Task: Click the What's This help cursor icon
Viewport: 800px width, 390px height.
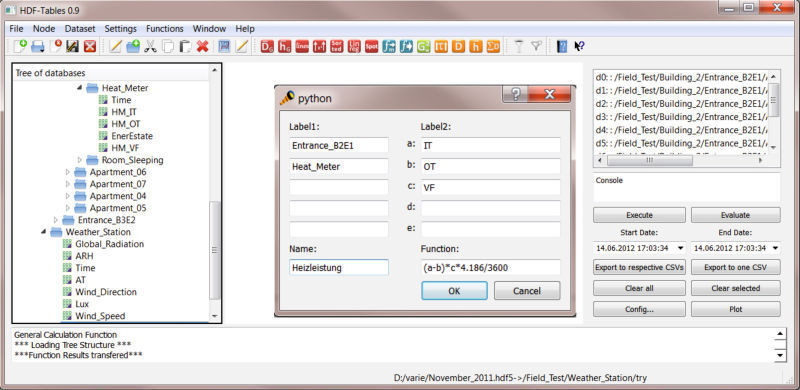Action: coord(579,46)
